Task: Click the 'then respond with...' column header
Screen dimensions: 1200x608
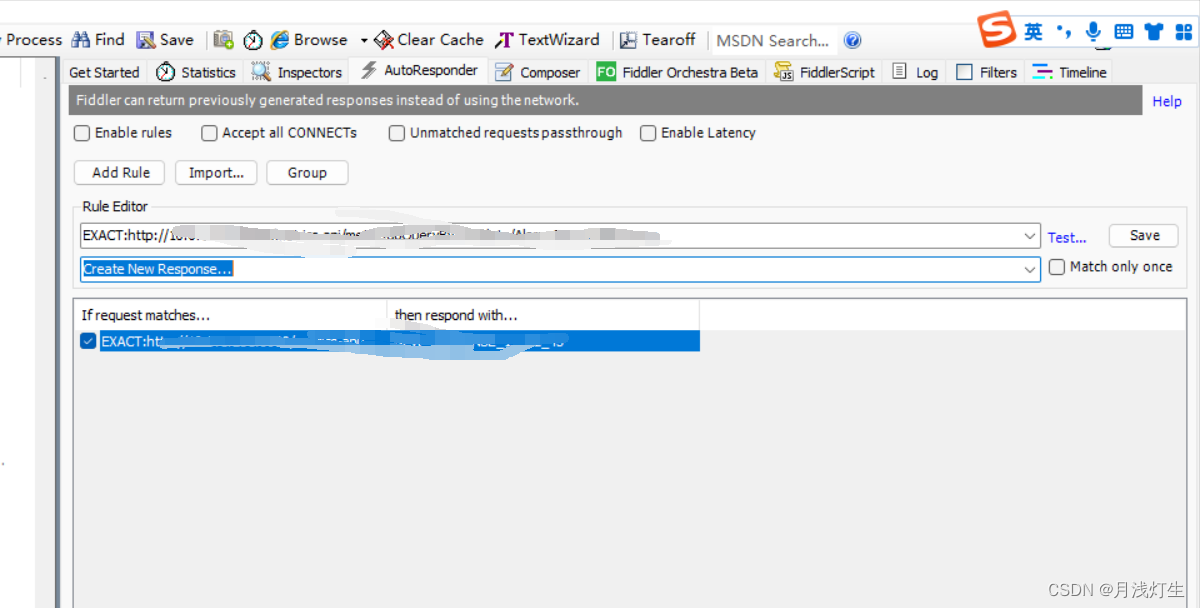Action: (543, 315)
